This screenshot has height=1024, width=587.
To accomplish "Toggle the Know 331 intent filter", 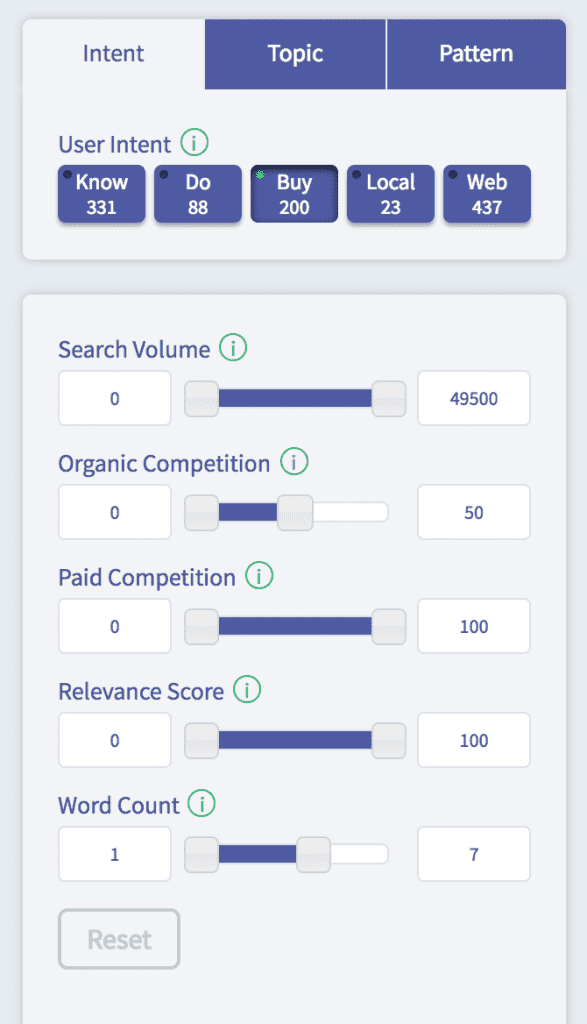I will point(102,194).
